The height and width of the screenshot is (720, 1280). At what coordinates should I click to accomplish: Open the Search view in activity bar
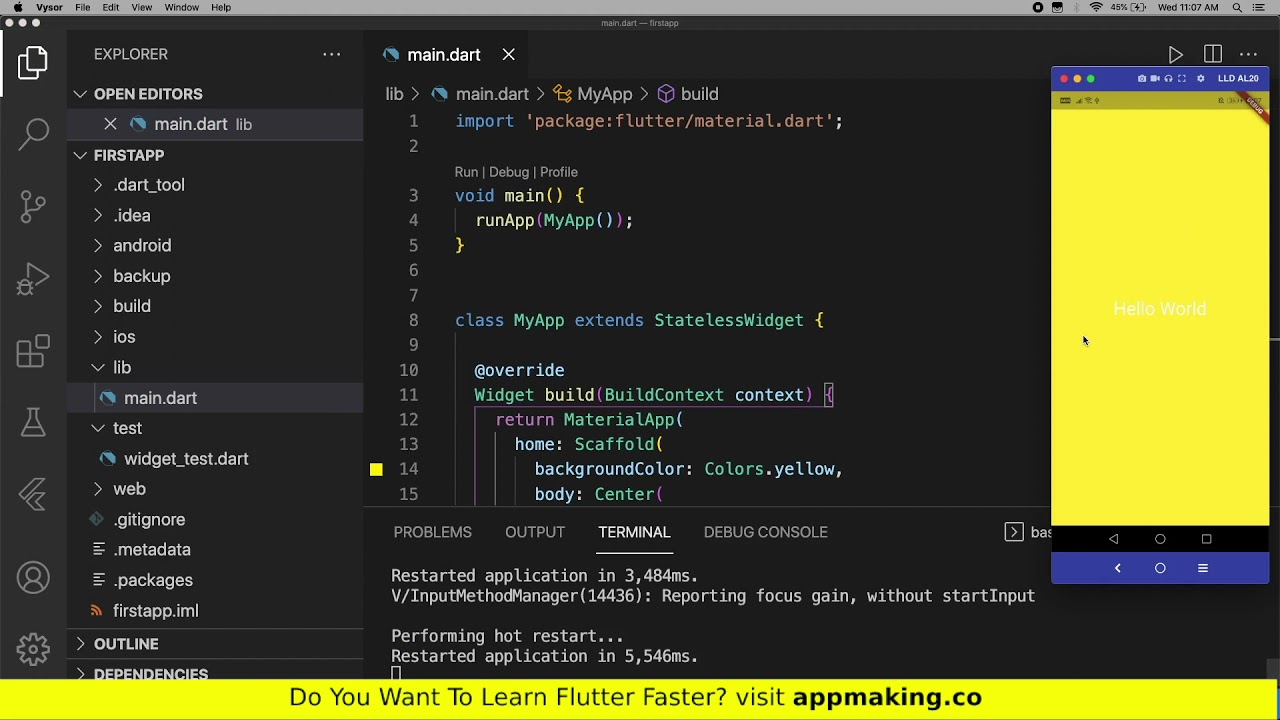pyautogui.click(x=33, y=133)
